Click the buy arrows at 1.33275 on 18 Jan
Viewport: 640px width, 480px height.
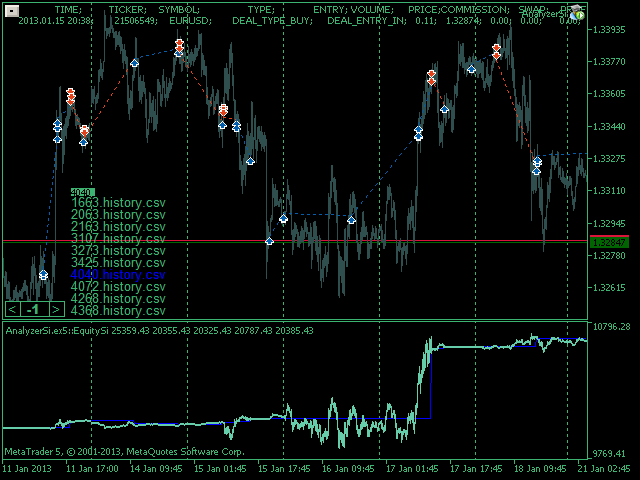tap(537, 165)
